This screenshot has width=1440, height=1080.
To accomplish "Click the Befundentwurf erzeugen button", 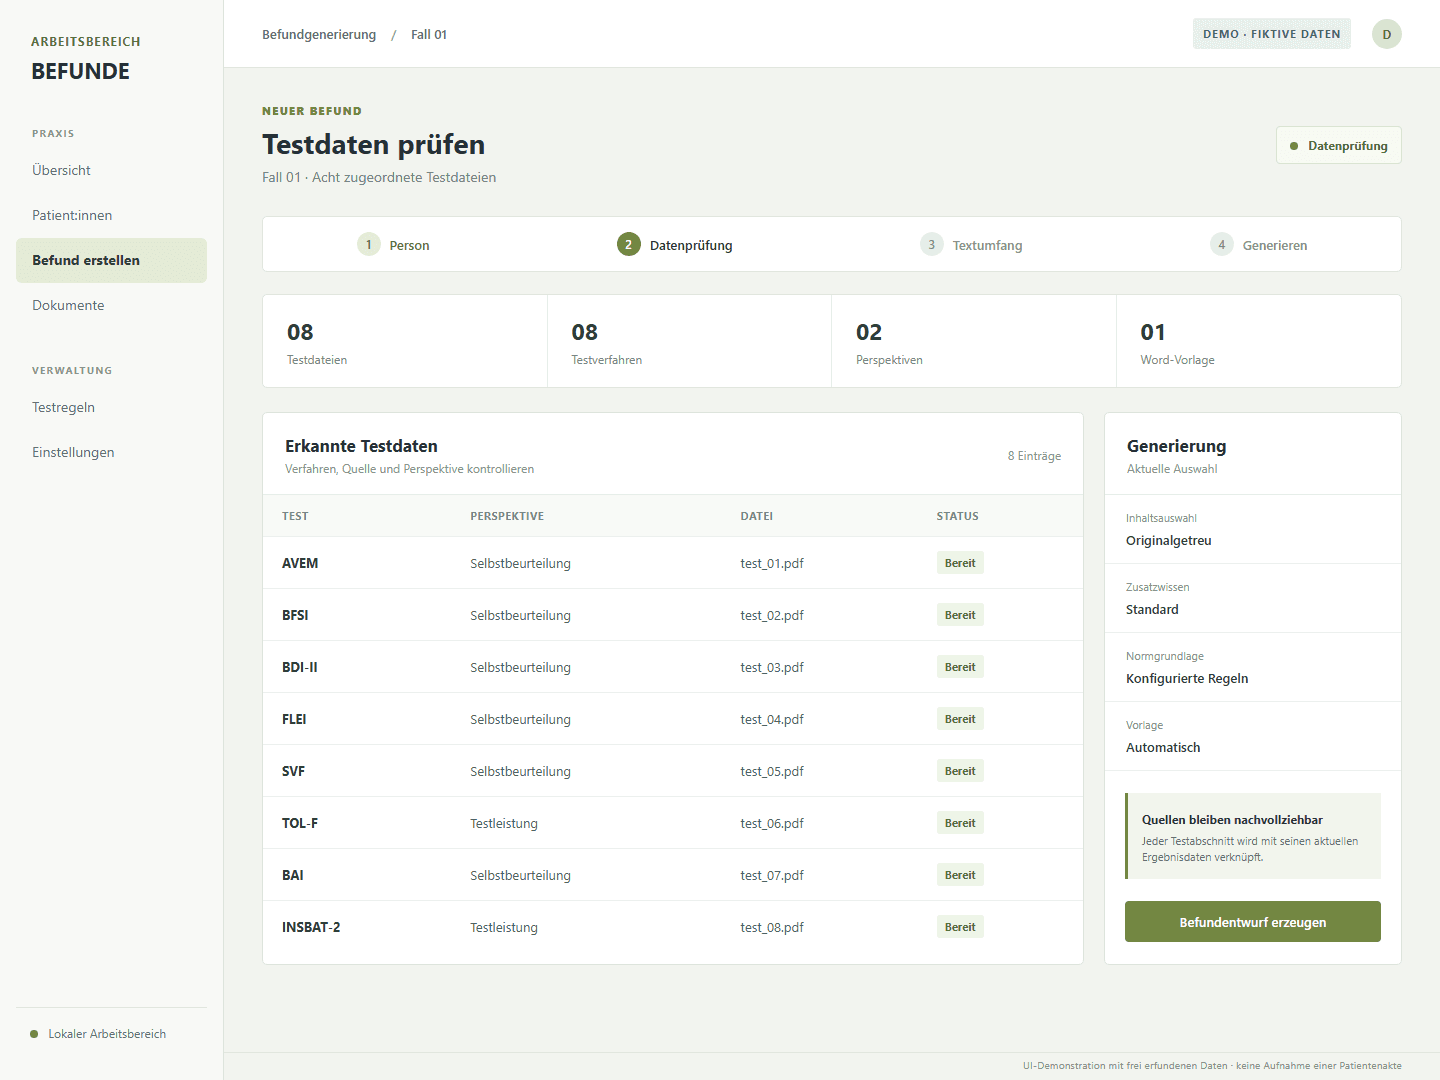I will (x=1253, y=922).
